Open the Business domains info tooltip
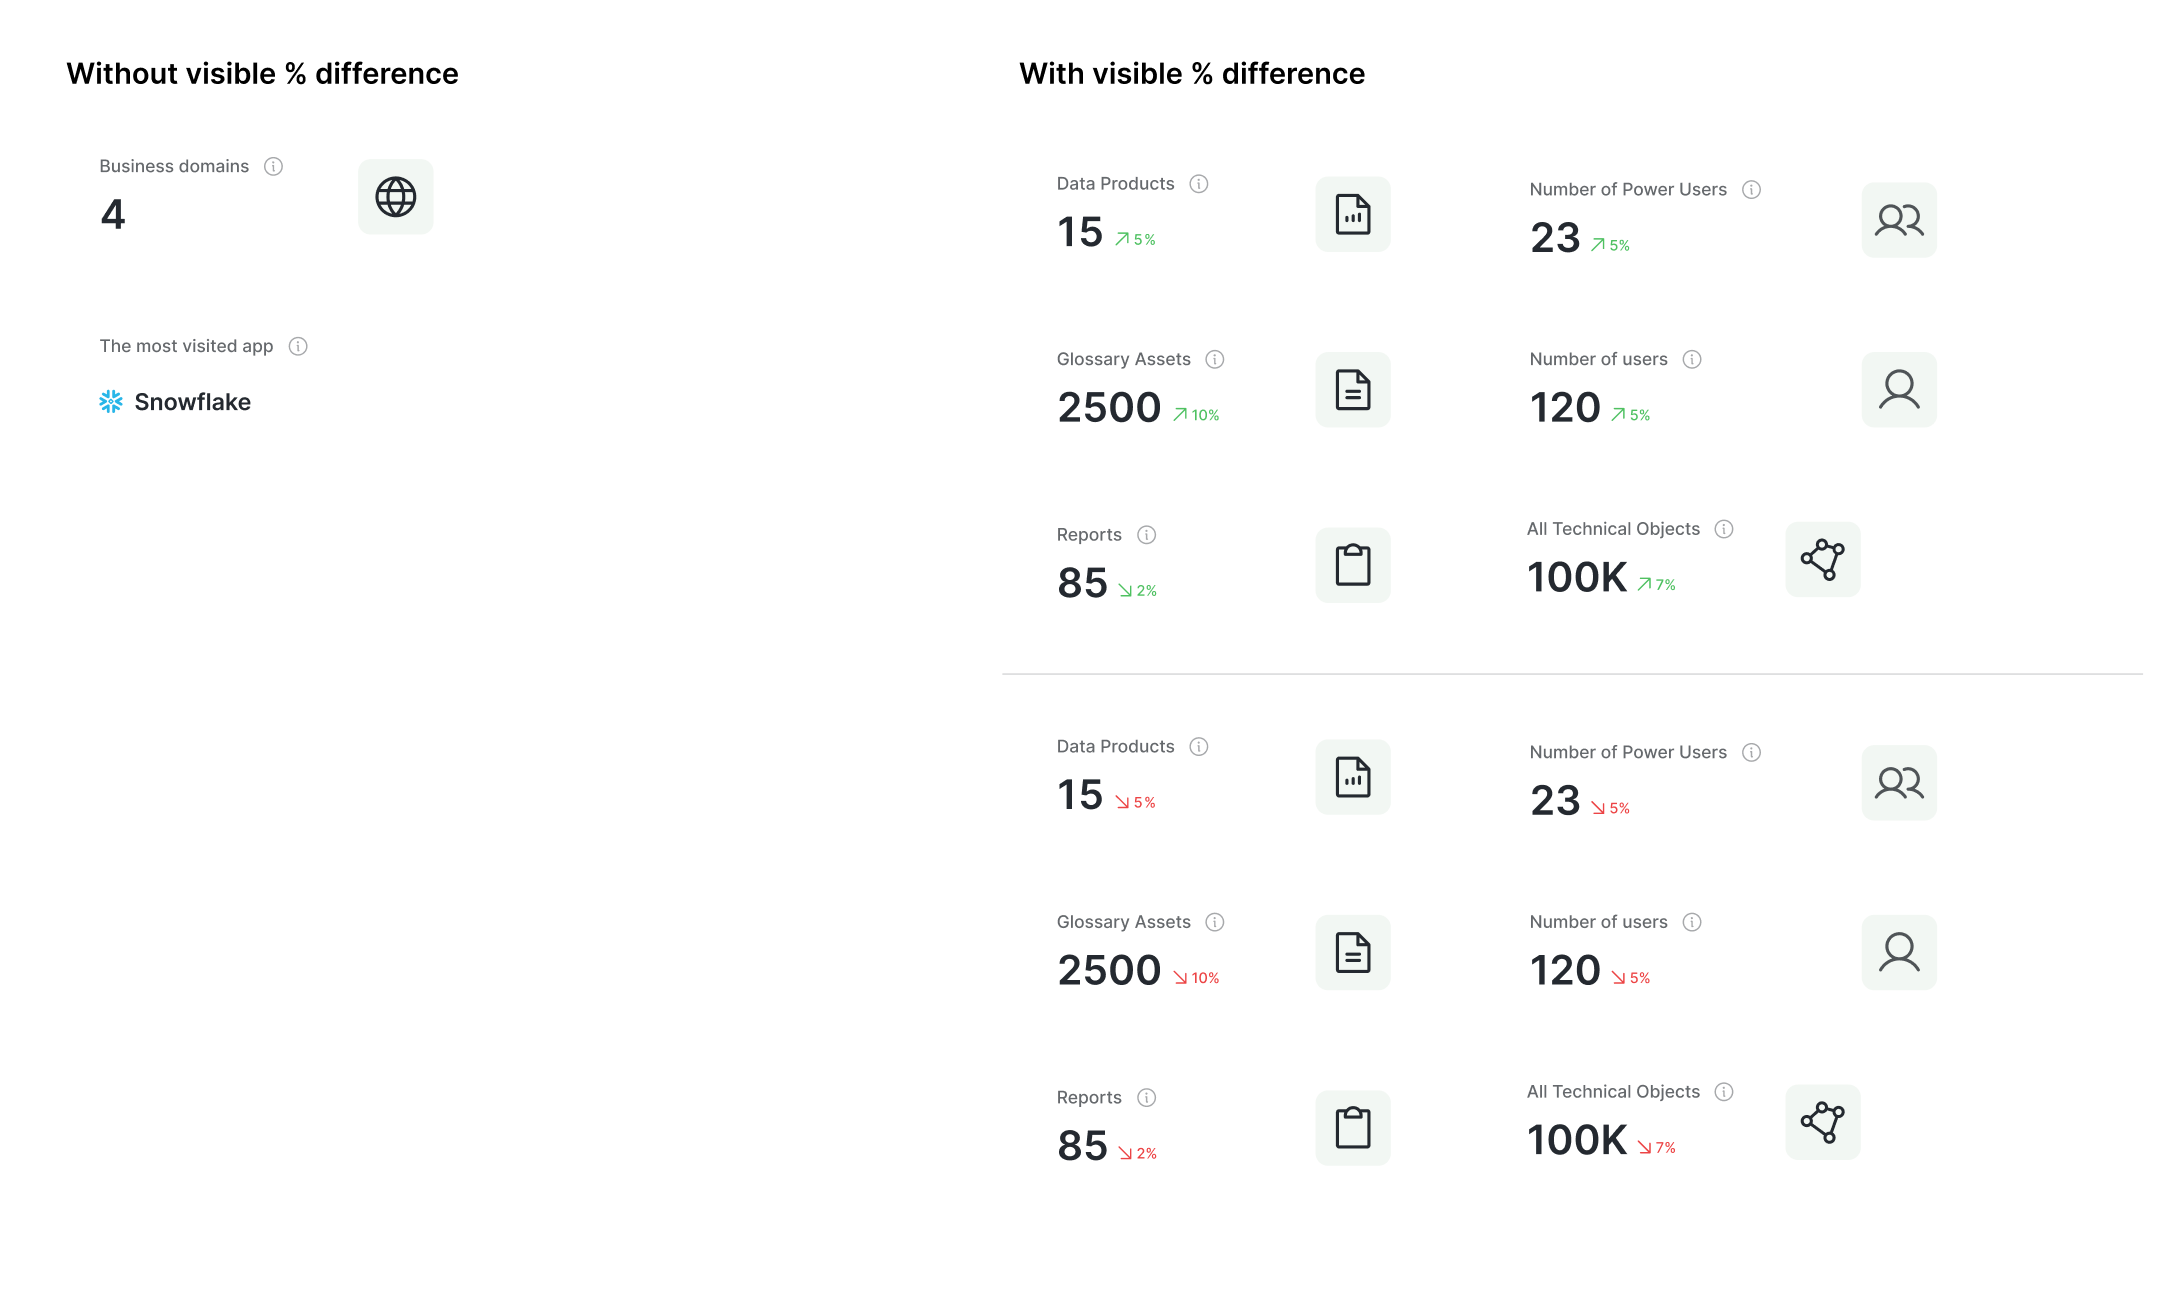Image resolution: width=2162 pixels, height=1306 pixels. 273,166
